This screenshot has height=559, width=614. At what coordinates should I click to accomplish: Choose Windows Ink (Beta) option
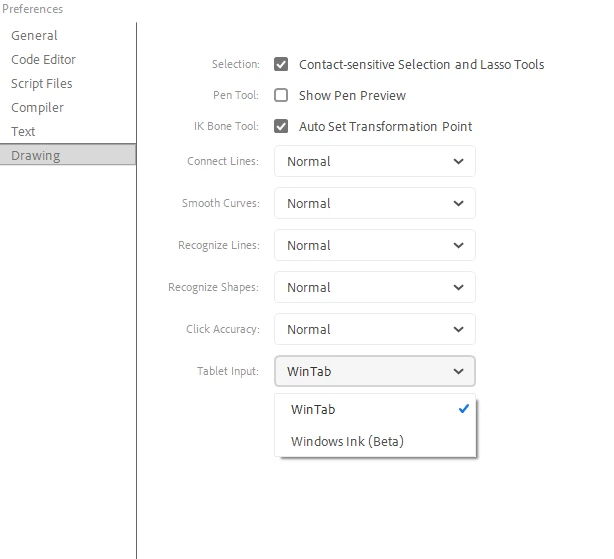click(346, 441)
